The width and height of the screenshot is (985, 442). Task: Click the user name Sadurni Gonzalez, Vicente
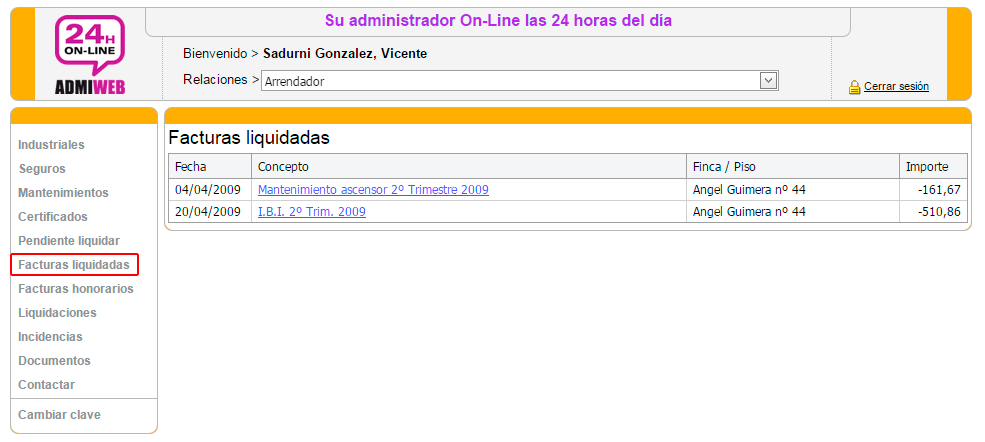pyautogui.click(x=345, y=54)
